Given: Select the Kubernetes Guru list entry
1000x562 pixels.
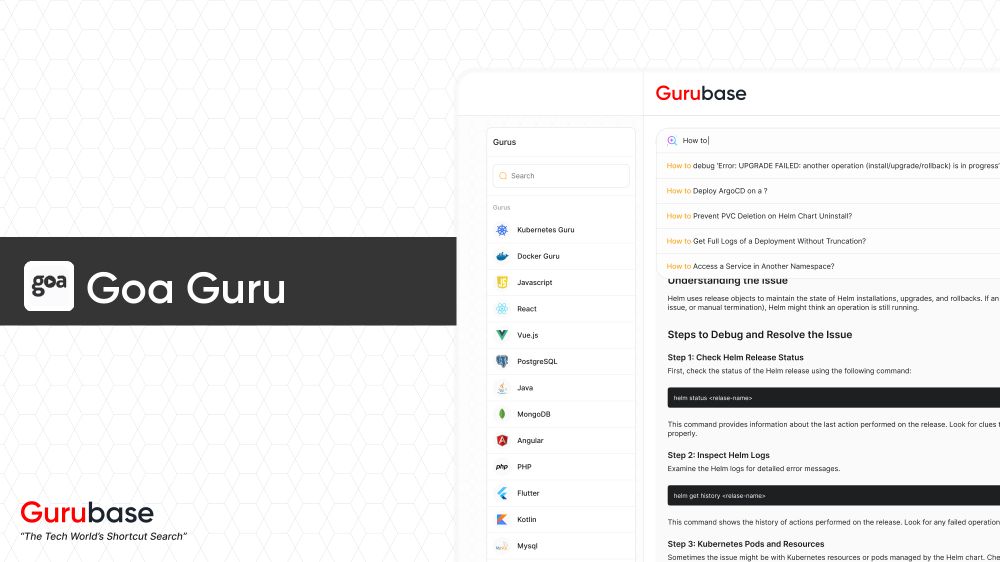Looking at the screenshot, I should [x=561, y=230].
